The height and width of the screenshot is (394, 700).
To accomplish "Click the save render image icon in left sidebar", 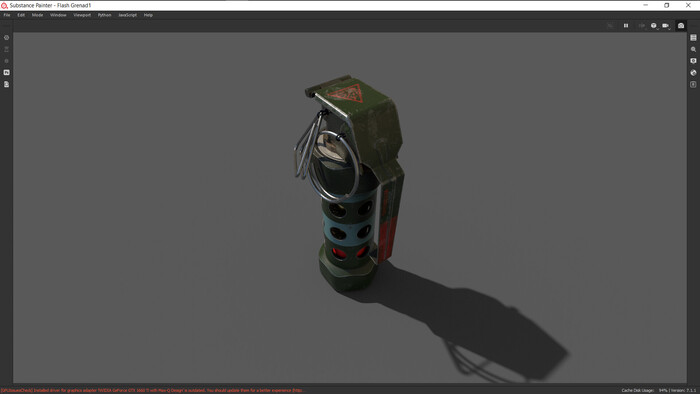I will click(6, 84).
